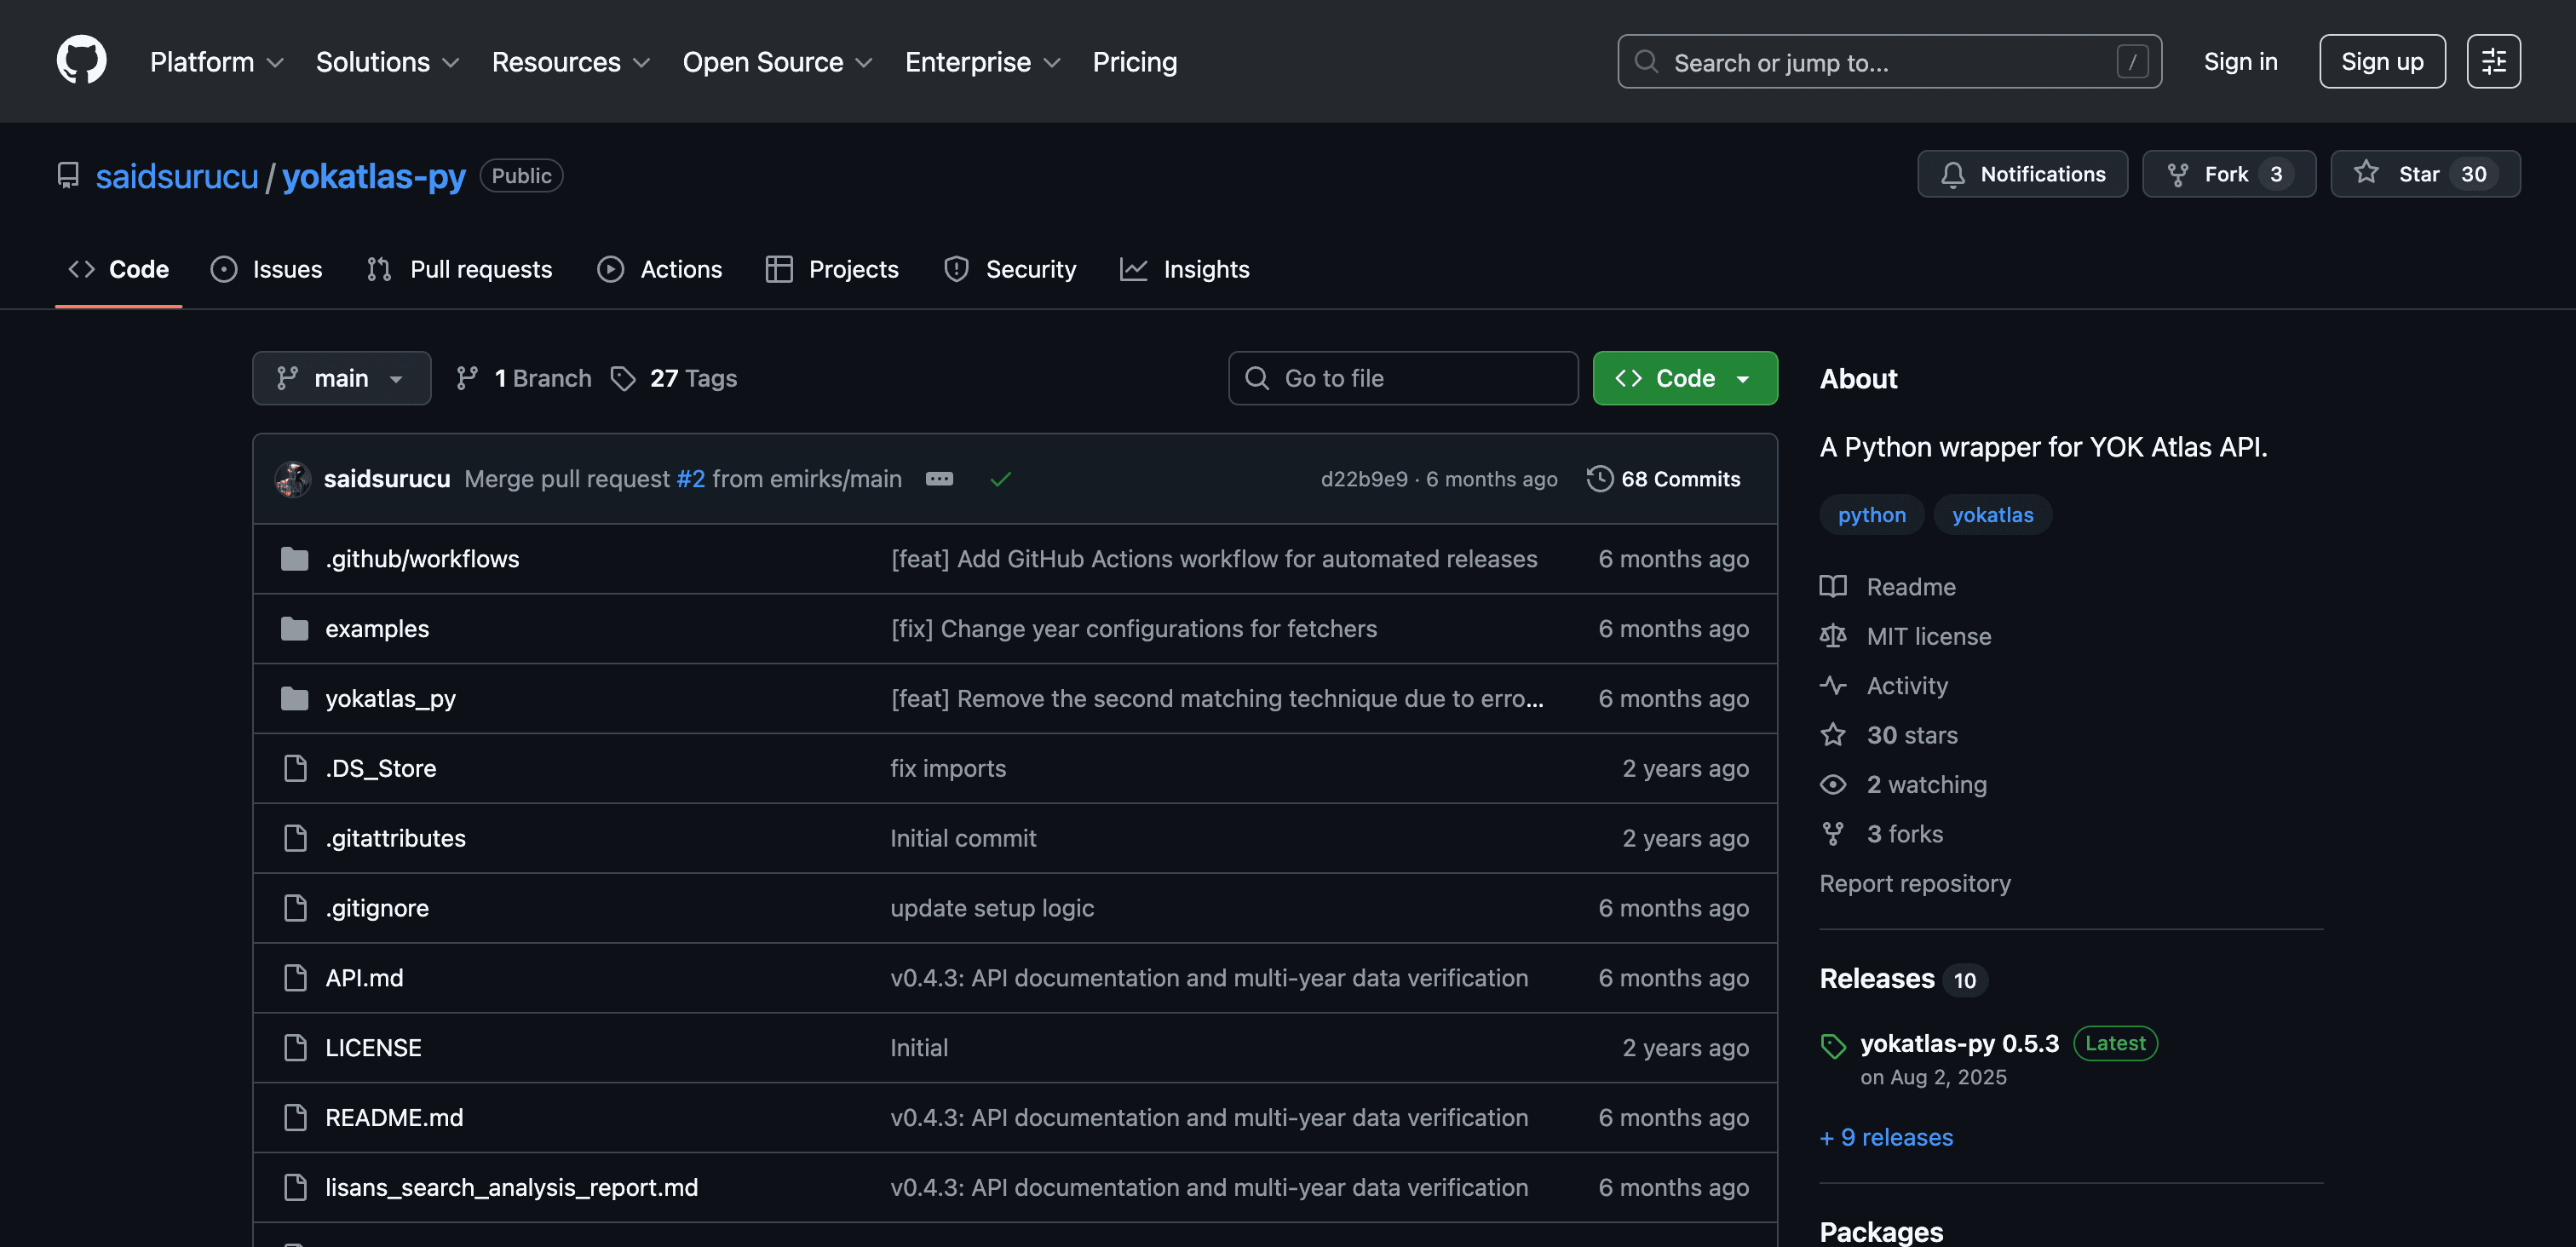Click the python topic tag
This screenshot has width=2576, height=1247.
[1871, 515]
